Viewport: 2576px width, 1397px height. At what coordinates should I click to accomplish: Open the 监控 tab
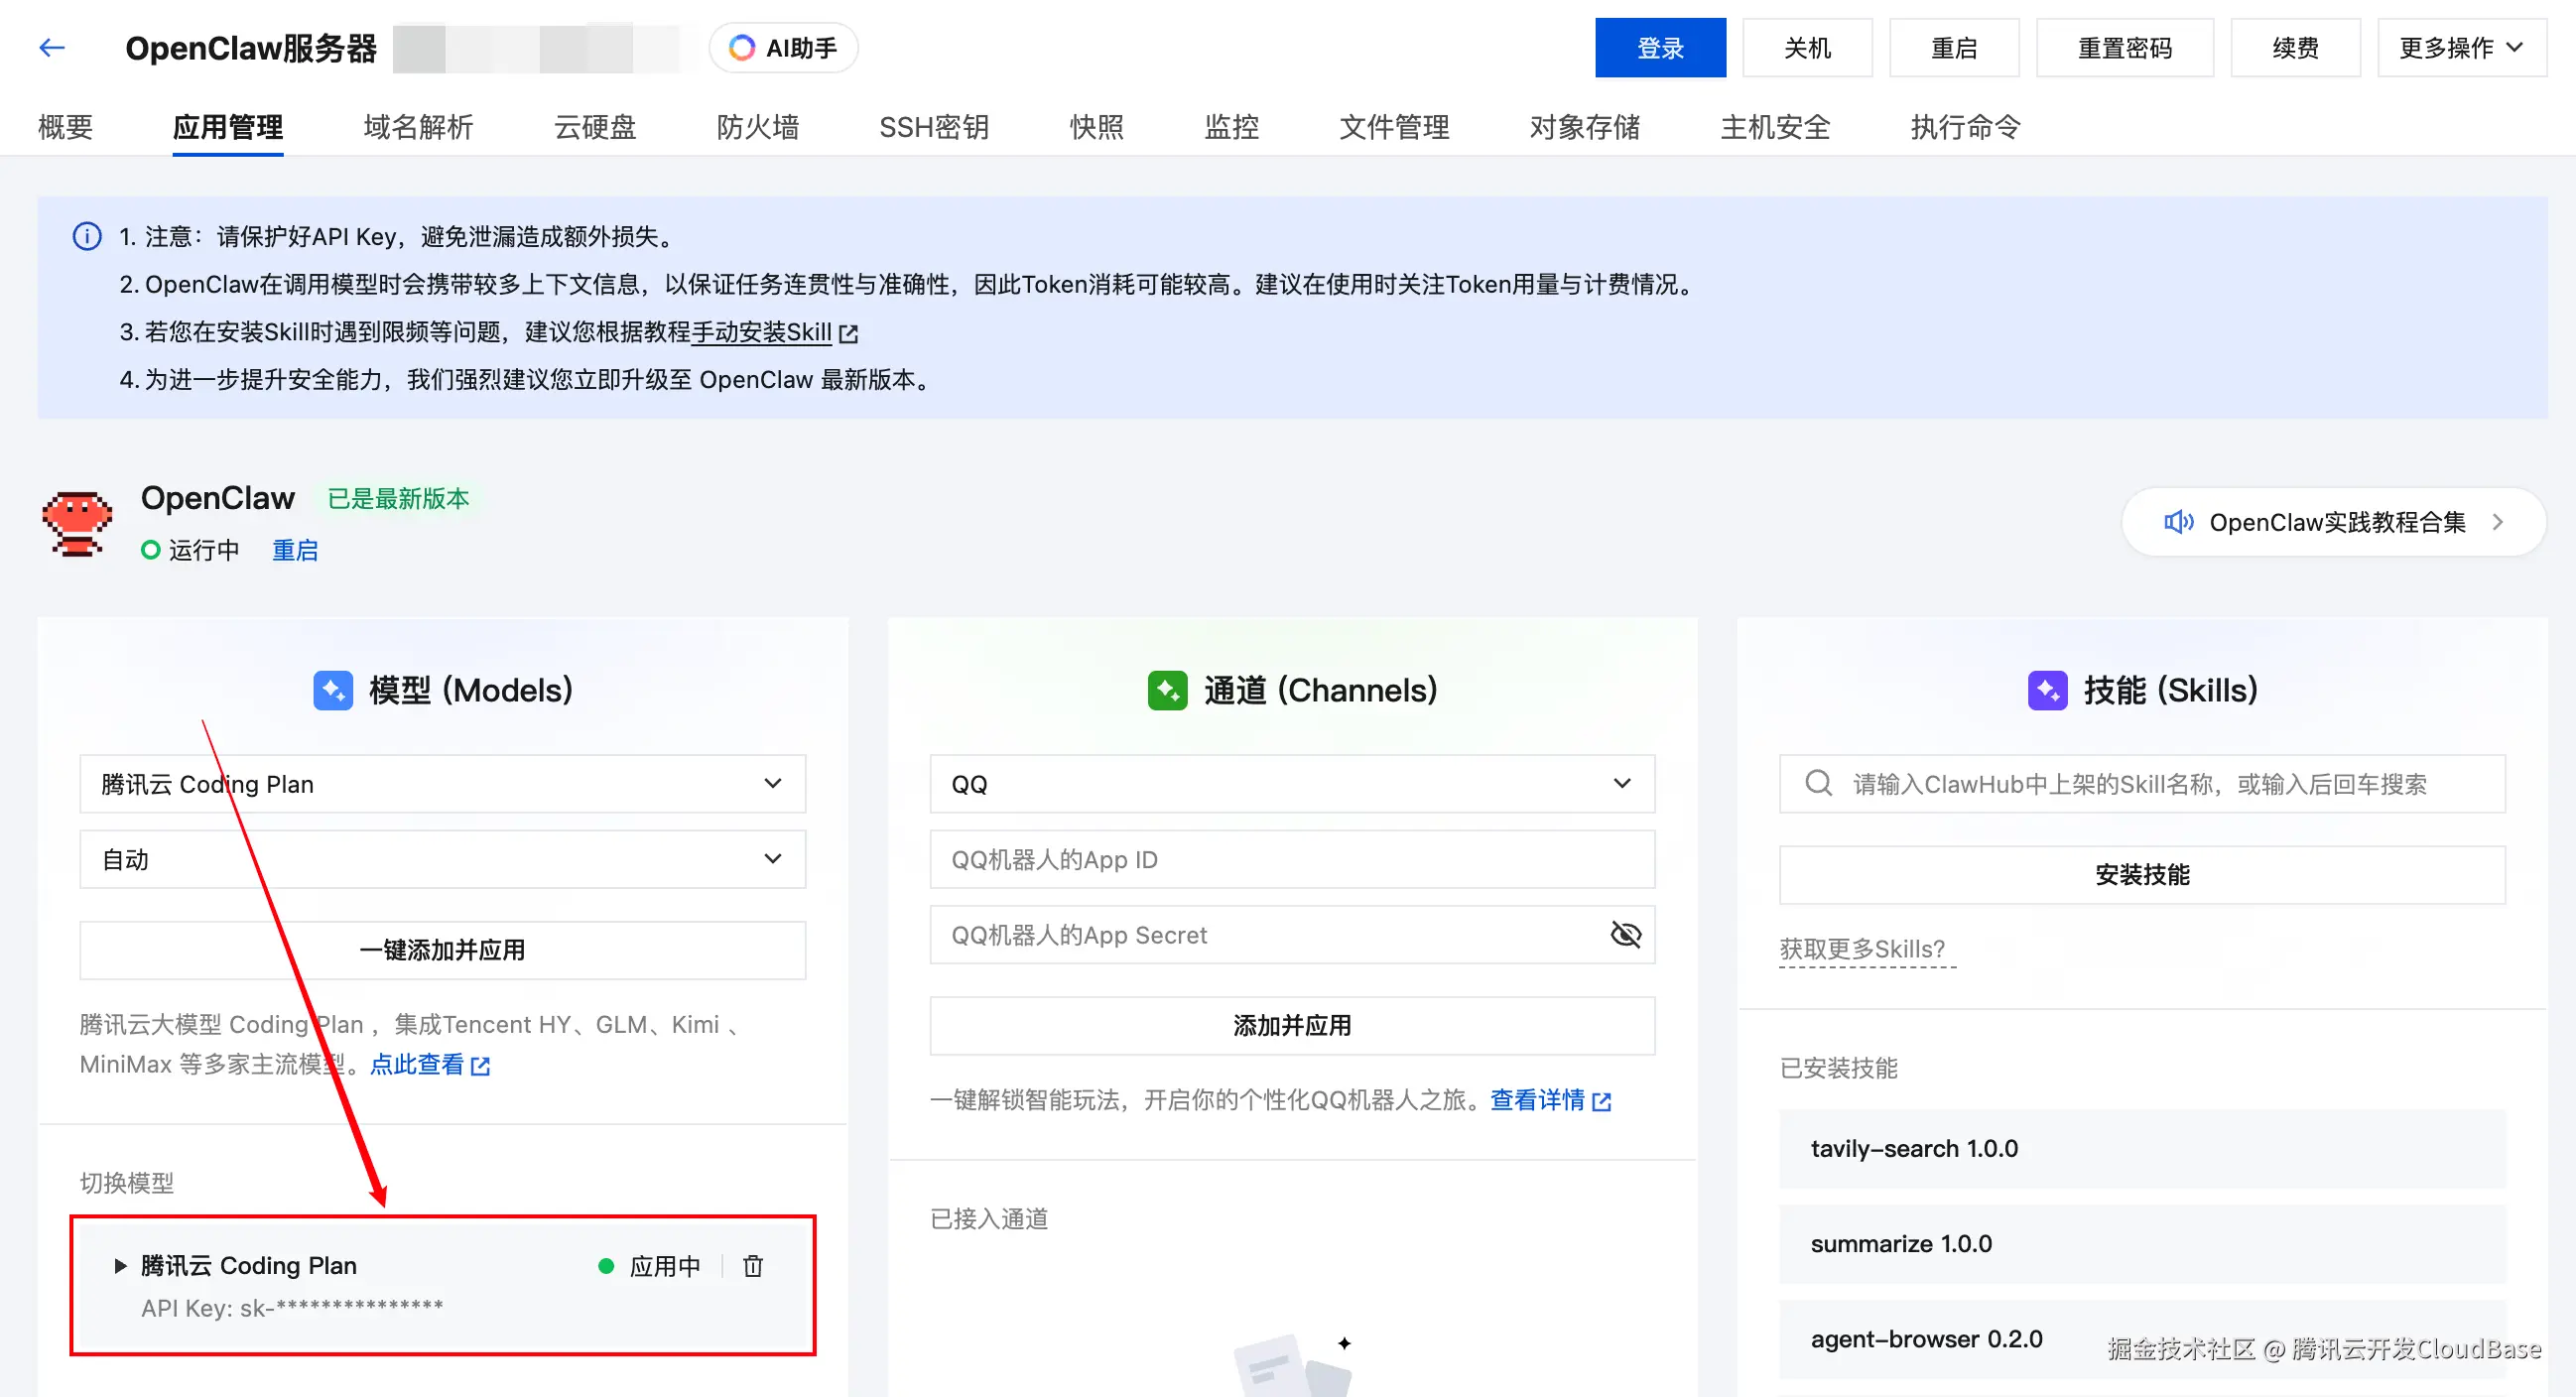pos(1231,127)
